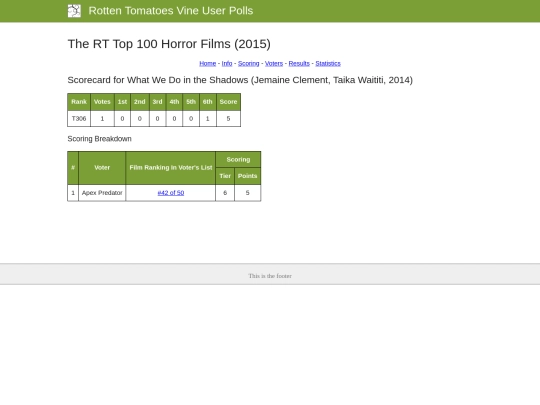Click the 'Points' column header
Image resolution: width=540 pixels, height=405 pixels.
[248, 176]
